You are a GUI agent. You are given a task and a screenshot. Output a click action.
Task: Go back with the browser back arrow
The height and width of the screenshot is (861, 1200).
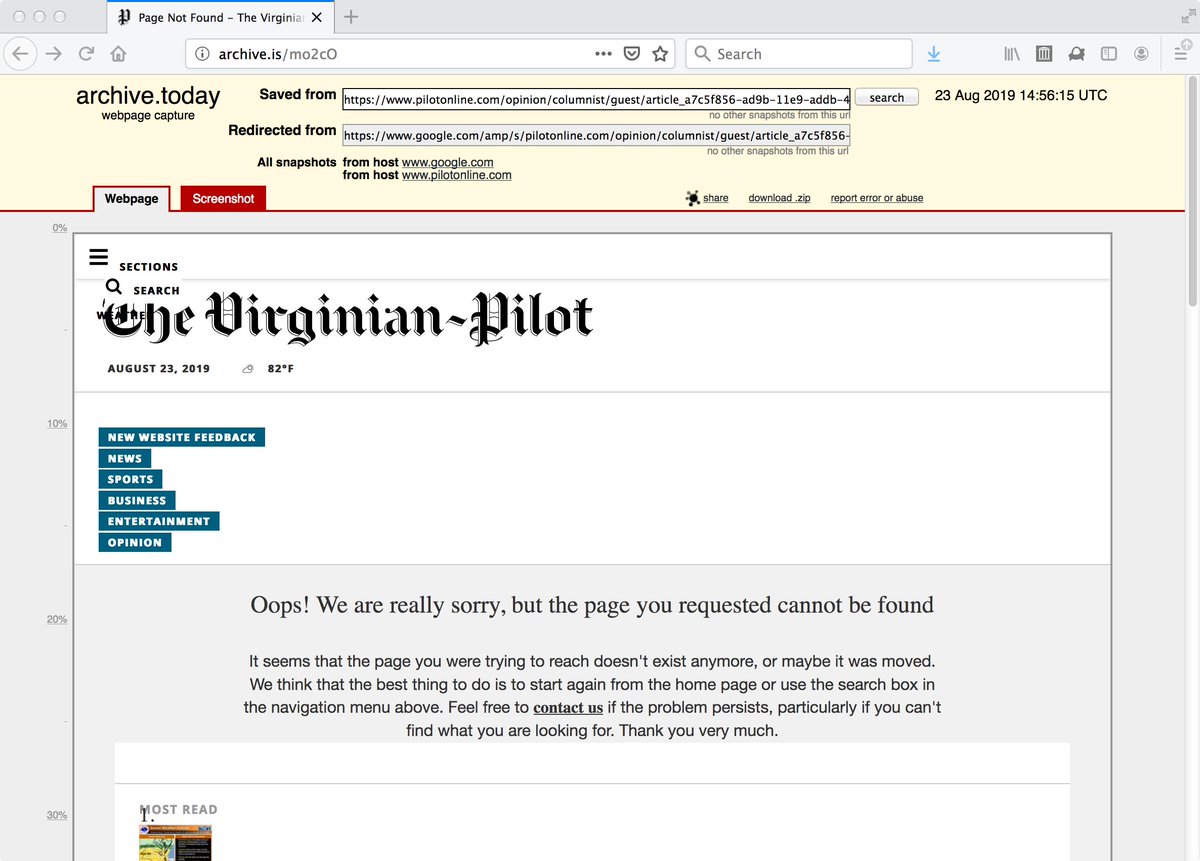pos(22,54)
